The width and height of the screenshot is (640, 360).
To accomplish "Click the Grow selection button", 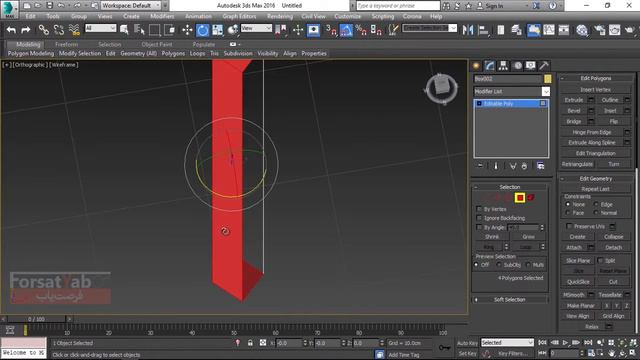I will [x=528, y=237].
